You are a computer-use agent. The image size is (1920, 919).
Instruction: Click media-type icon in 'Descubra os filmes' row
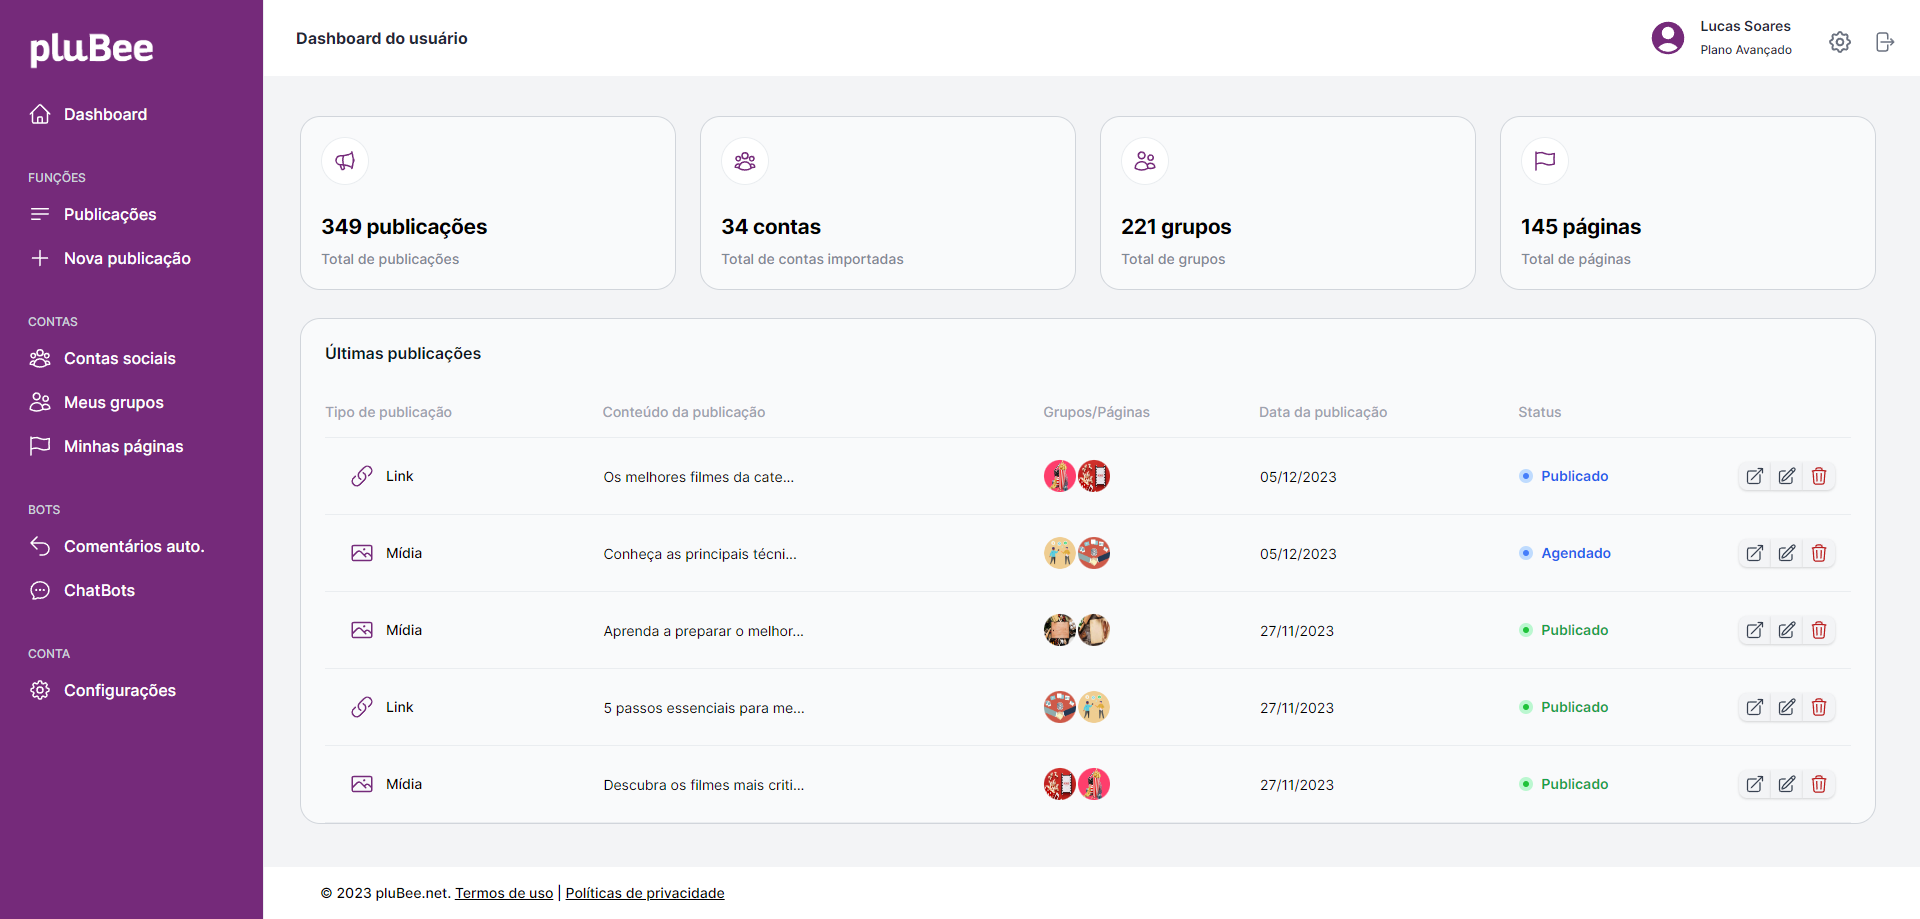pyautogui.click(x=362, y=784)
